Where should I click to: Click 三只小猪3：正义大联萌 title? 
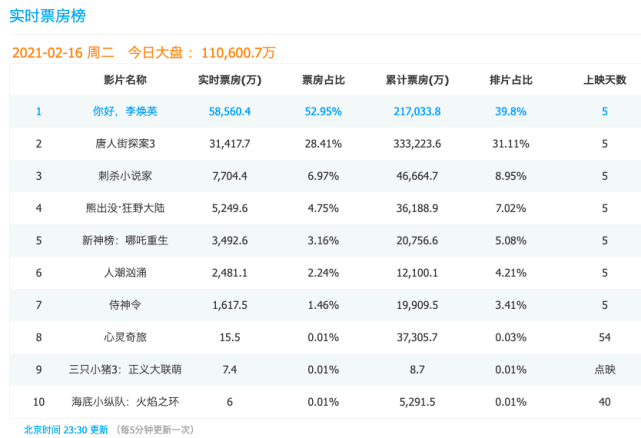click(x=125, y=370)
